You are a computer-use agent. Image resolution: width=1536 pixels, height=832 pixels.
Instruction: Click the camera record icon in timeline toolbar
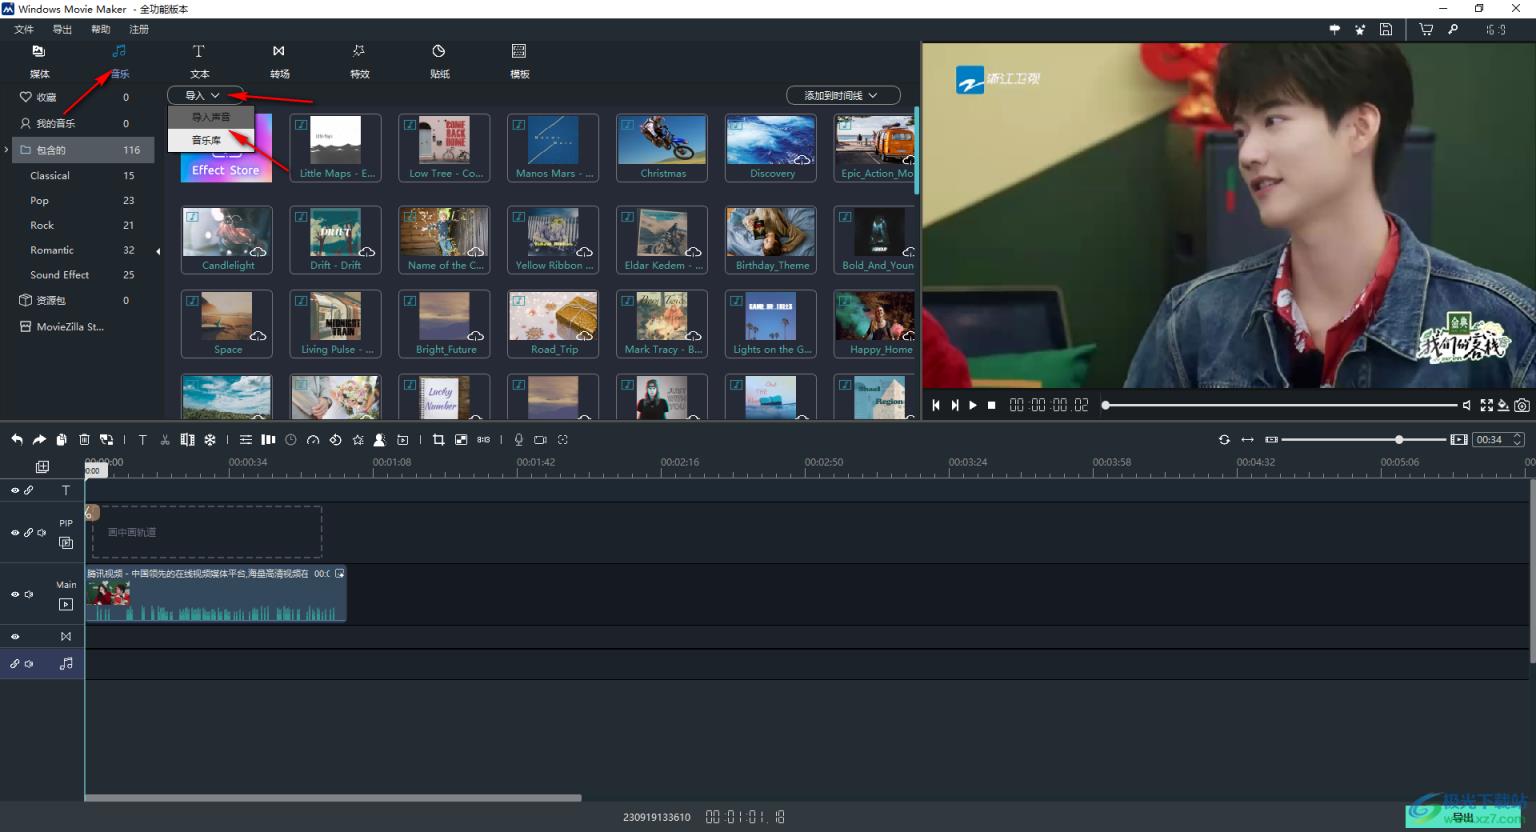click(x=540, y=440)
